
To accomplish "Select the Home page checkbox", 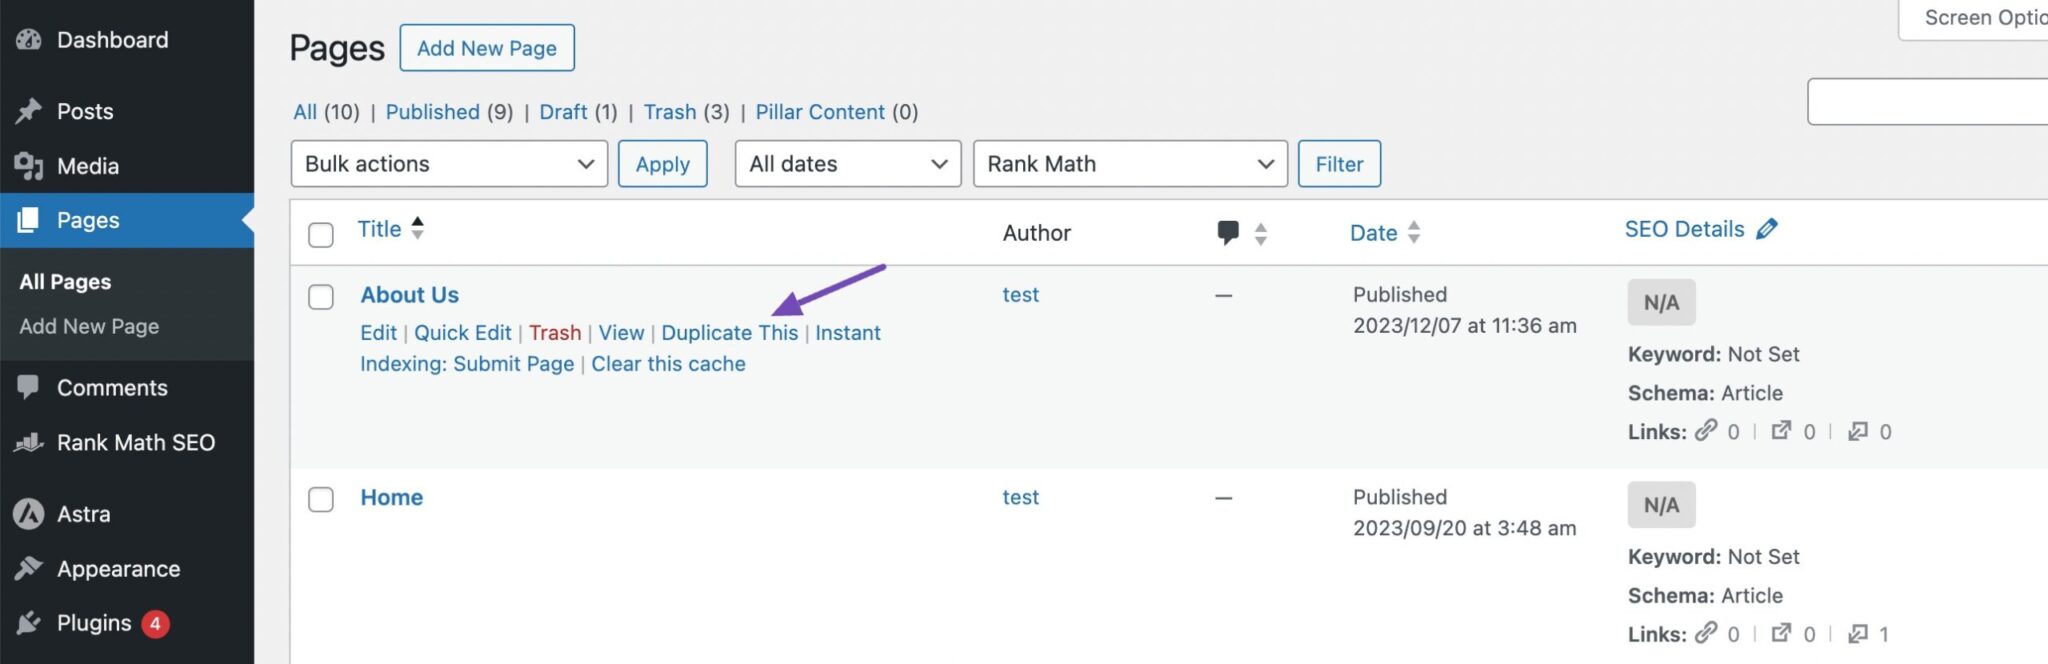I will tap(321, 499).
